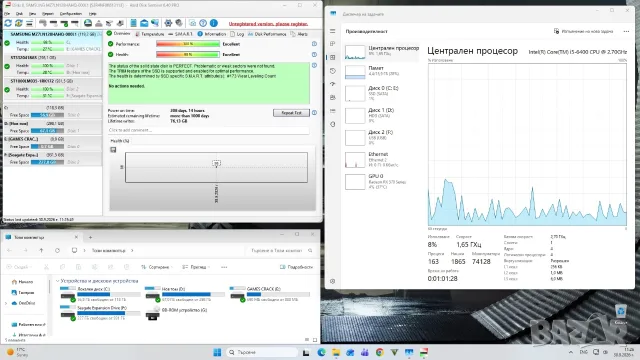Click the Unregistered version please register link
This screenshot has width=640, height=360.
pyautogui.click(x=268, y=24)
